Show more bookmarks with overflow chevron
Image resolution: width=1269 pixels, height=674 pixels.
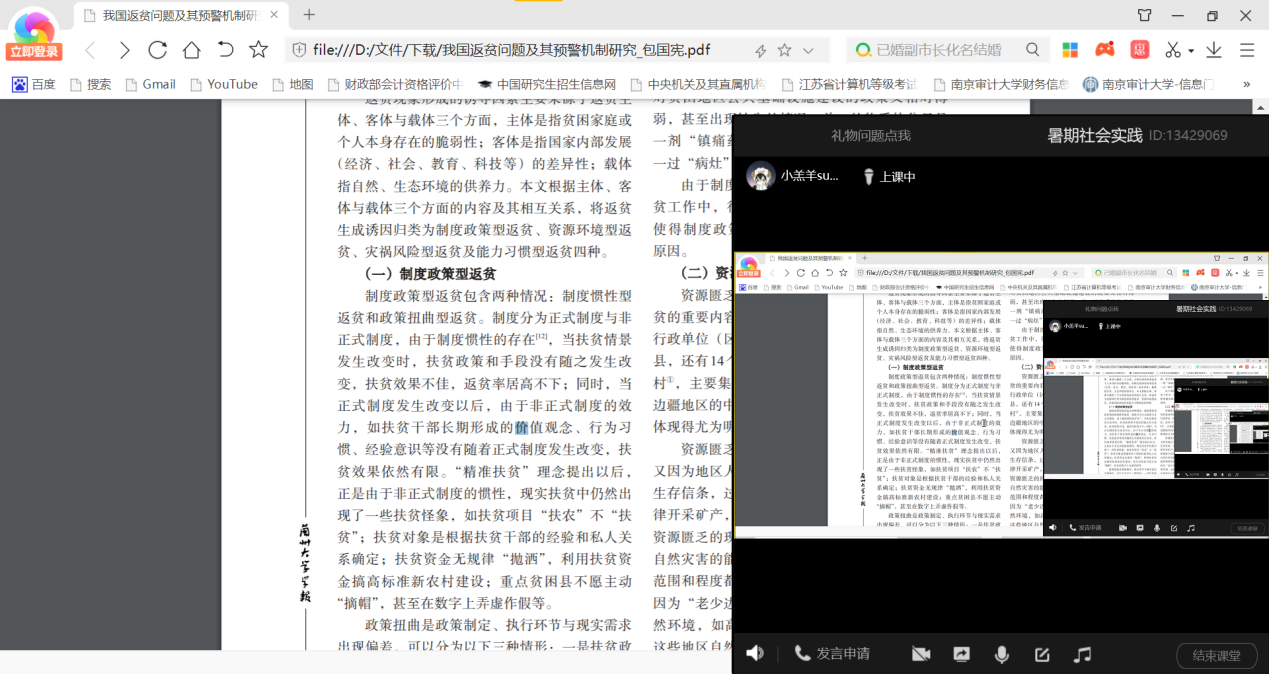(1246, 85)
